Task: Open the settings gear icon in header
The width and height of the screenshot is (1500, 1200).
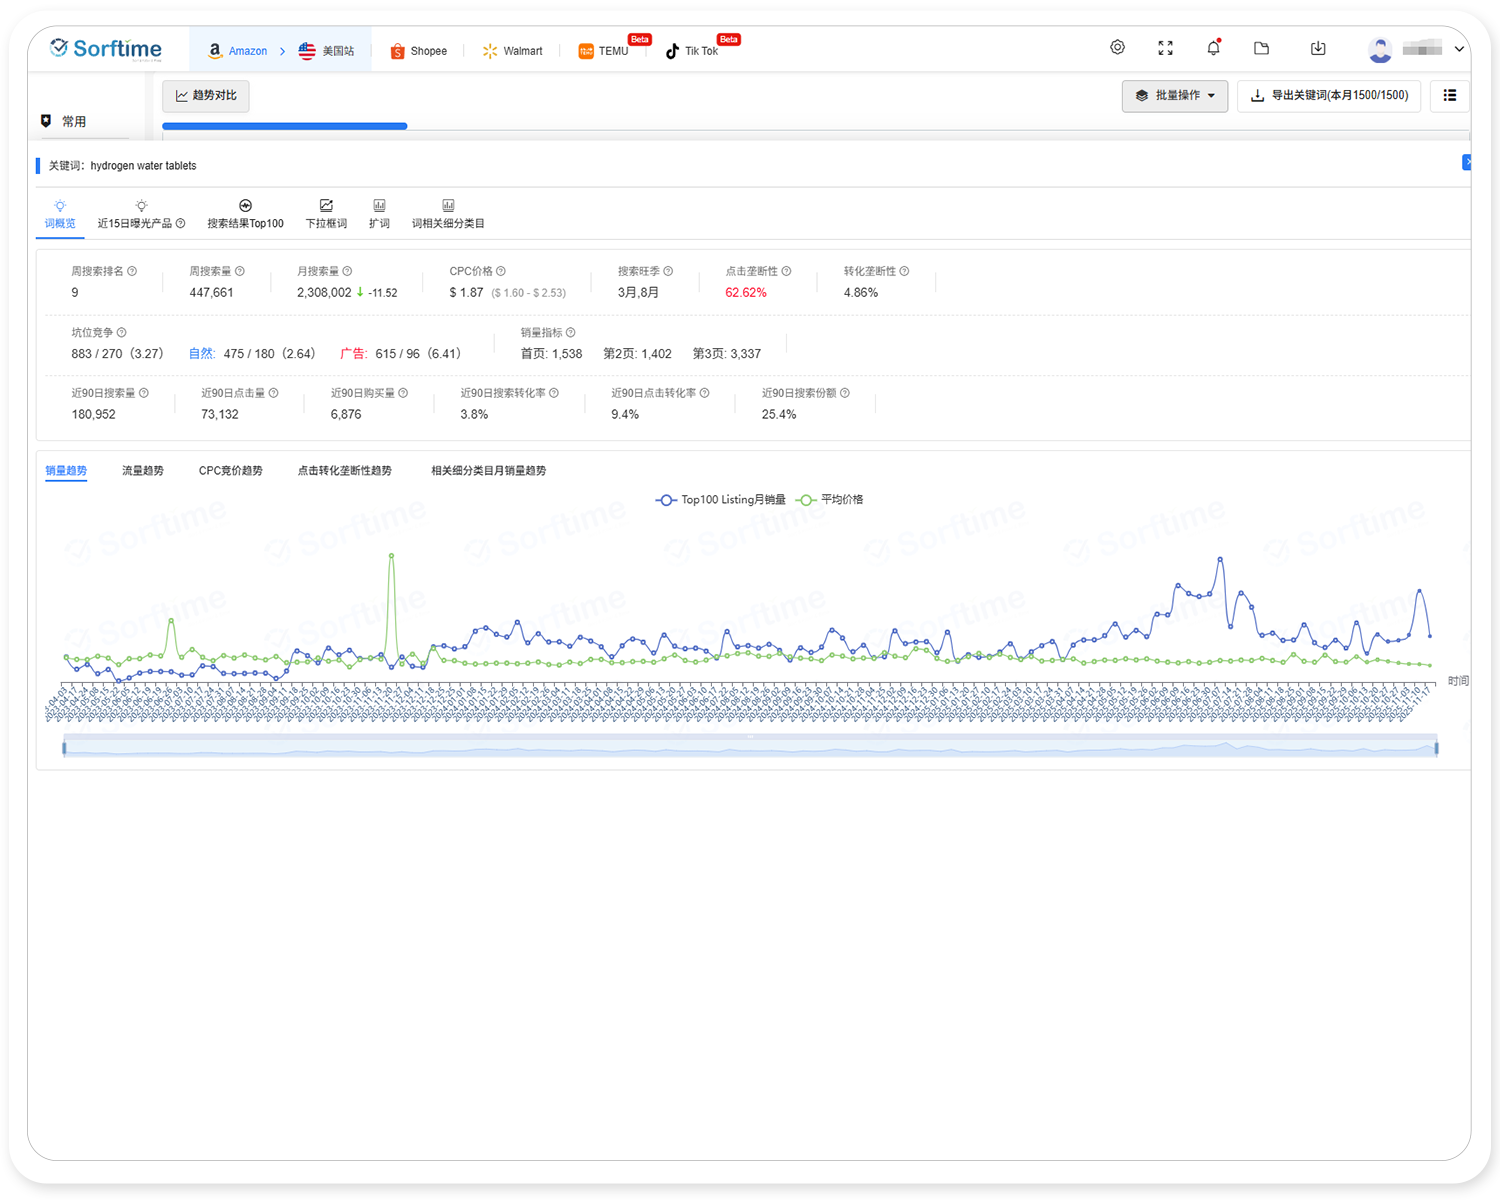Action: click(1117, 48)
